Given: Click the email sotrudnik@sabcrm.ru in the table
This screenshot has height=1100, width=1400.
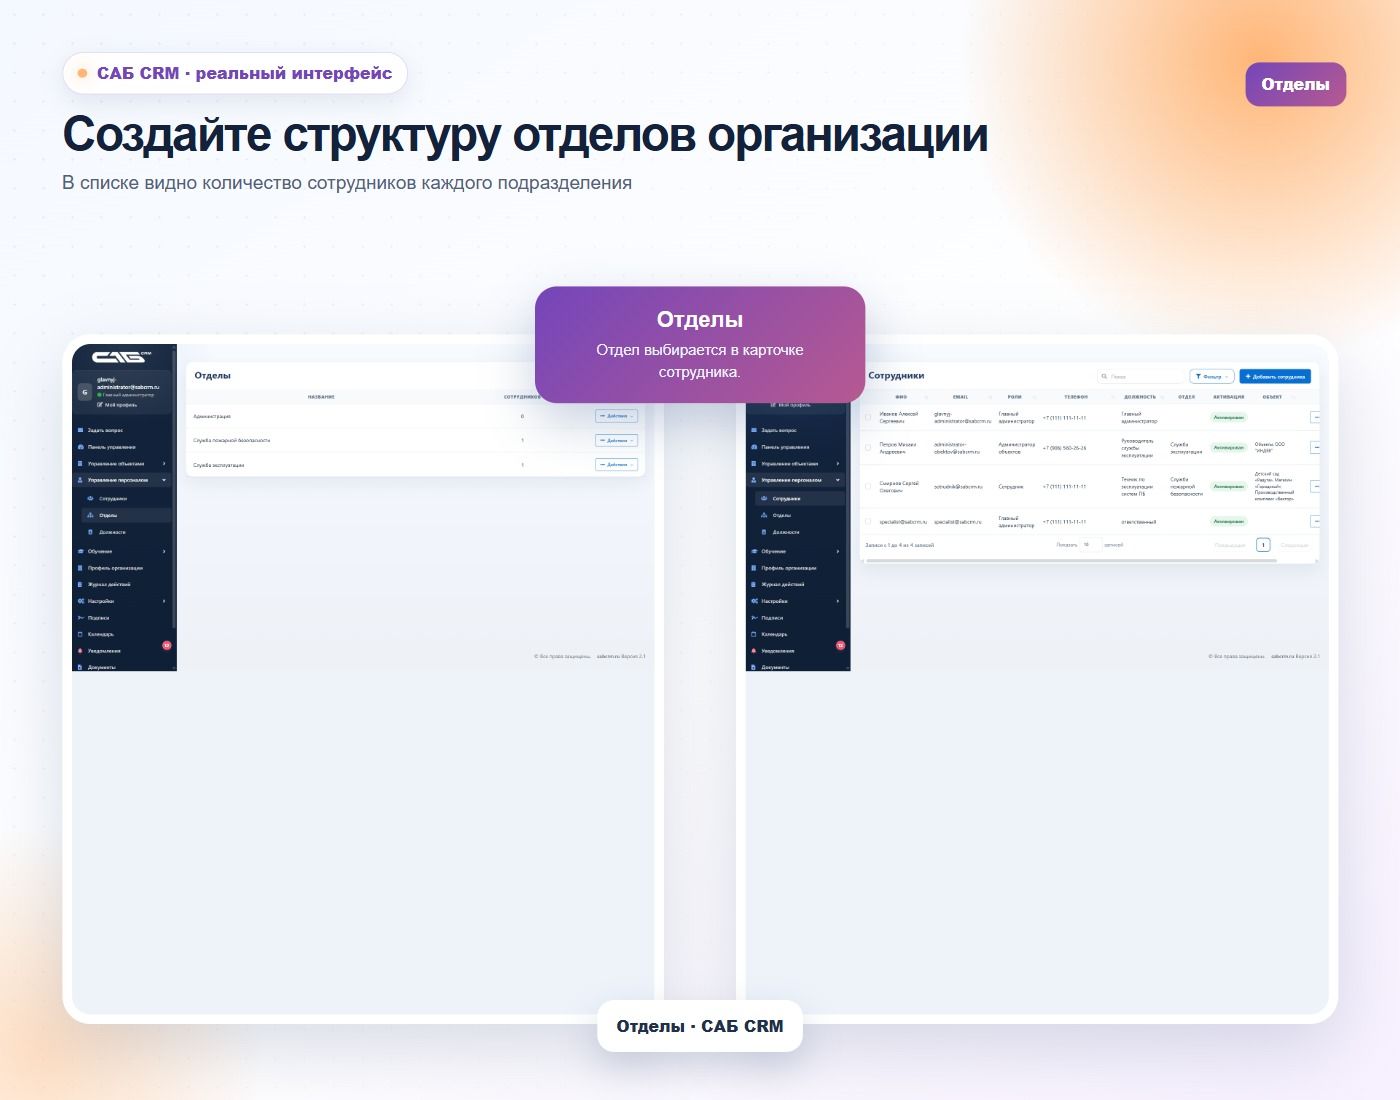Looking at the screenshot, I should click(x=958, y=487).
